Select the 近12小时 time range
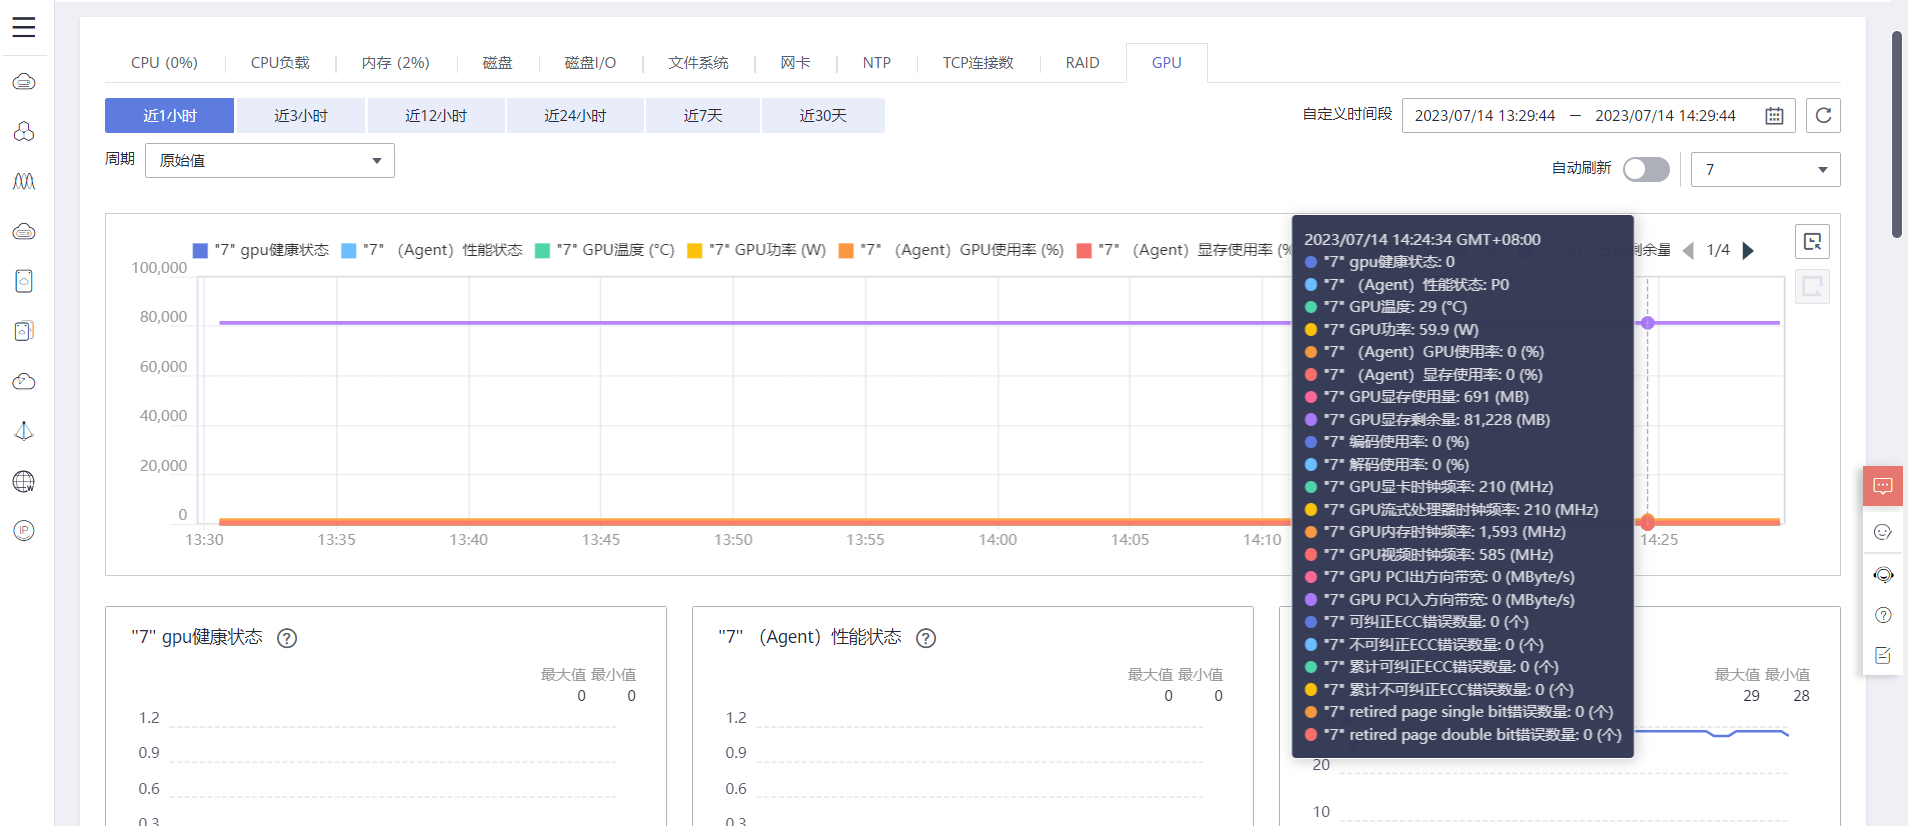The height and width of the screenshot is (826, 1908). 436,116
